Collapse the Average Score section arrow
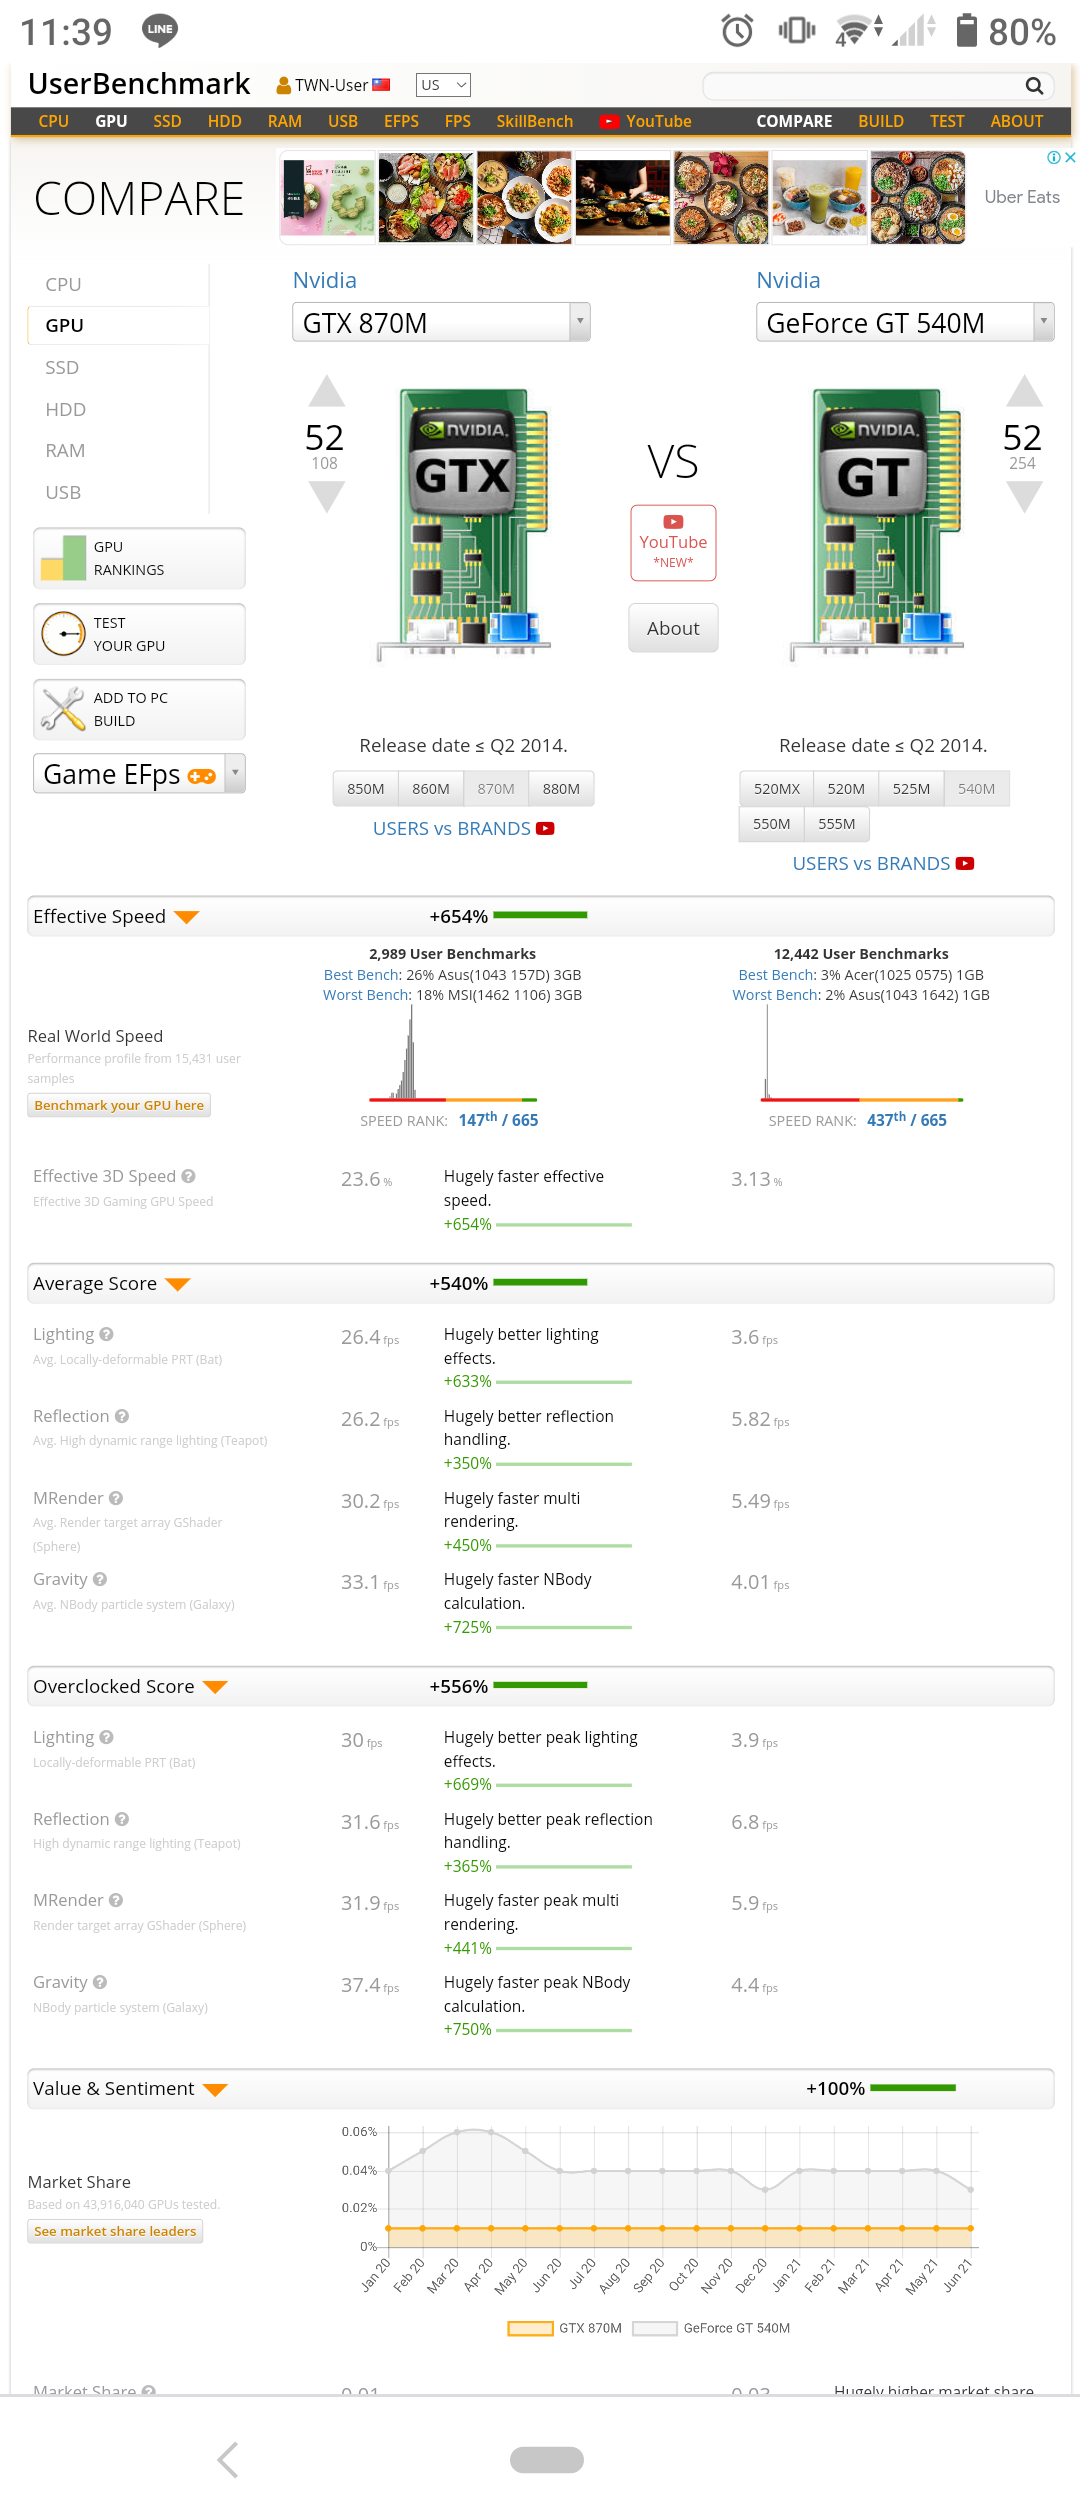The height and width of the screenshot is (2520, 1080). click(178, 1284)
